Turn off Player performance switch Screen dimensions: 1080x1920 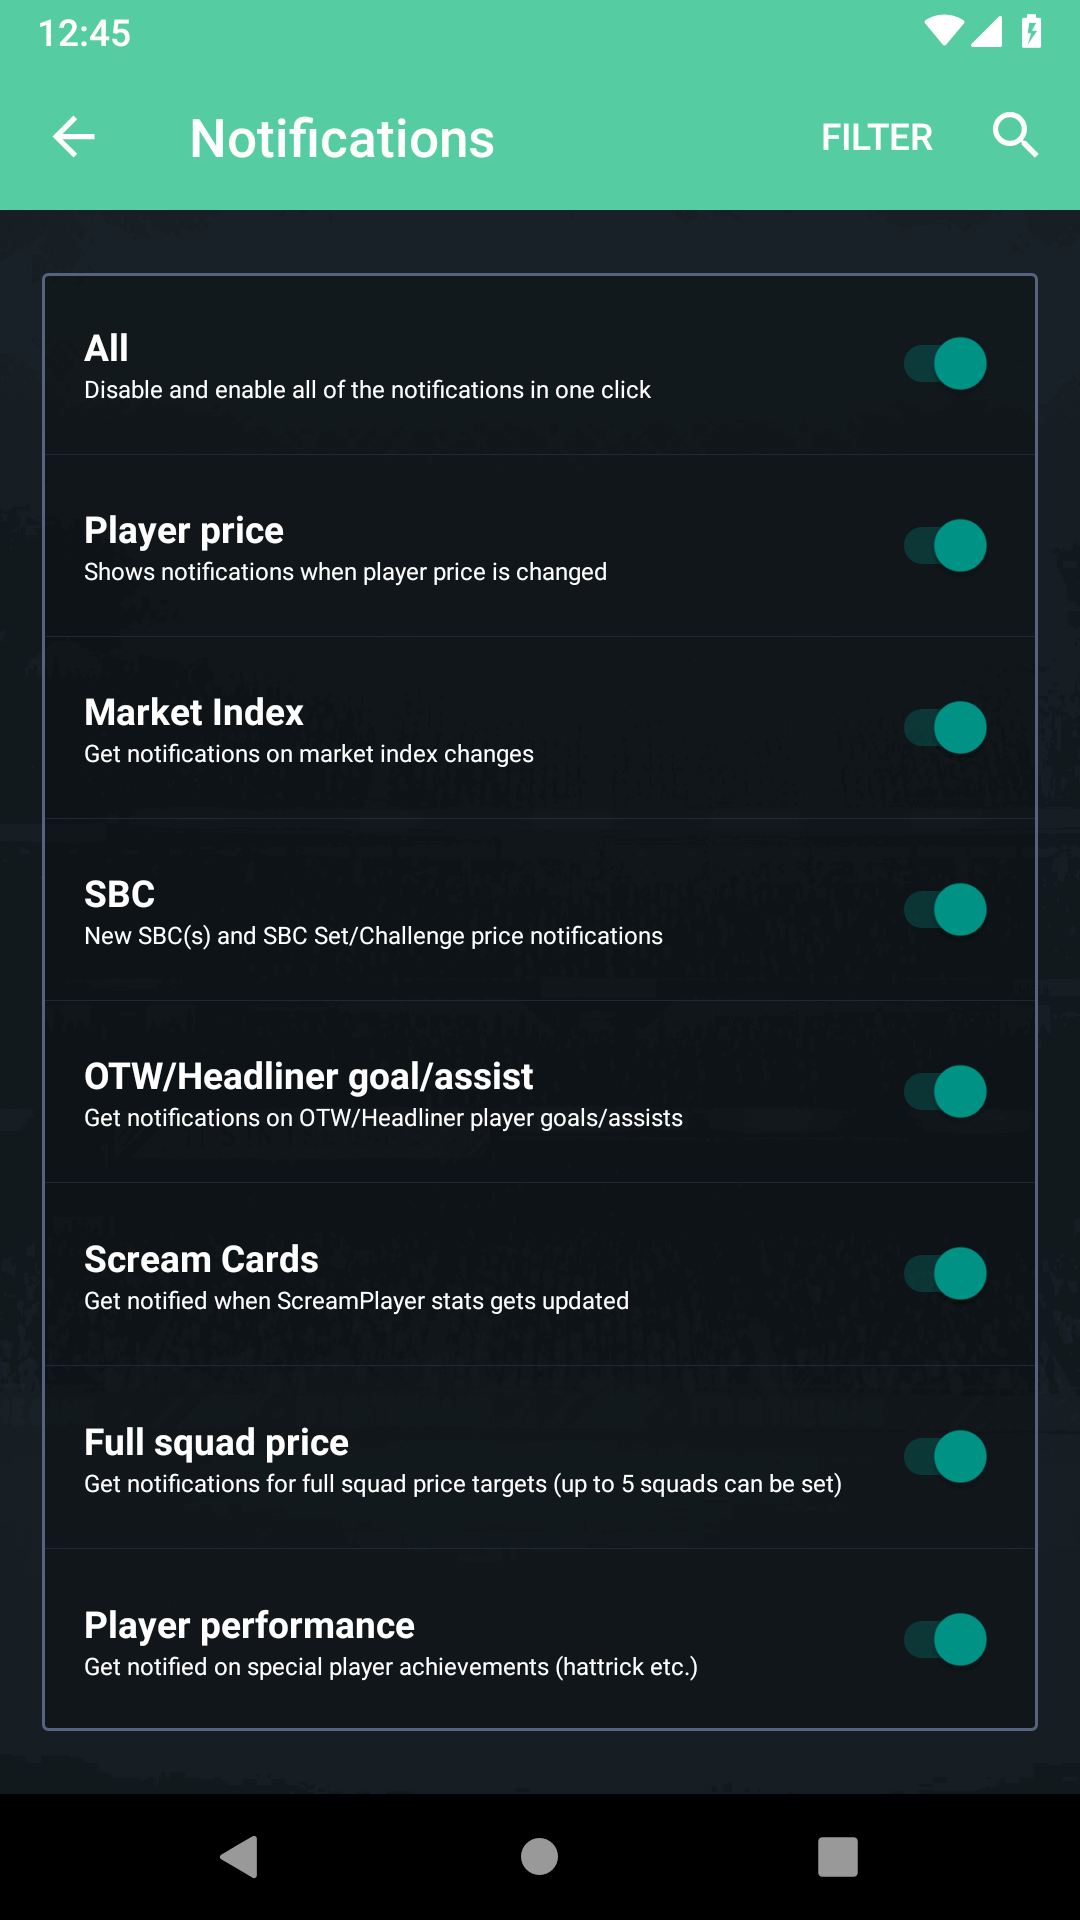(x=945, y=1640)
